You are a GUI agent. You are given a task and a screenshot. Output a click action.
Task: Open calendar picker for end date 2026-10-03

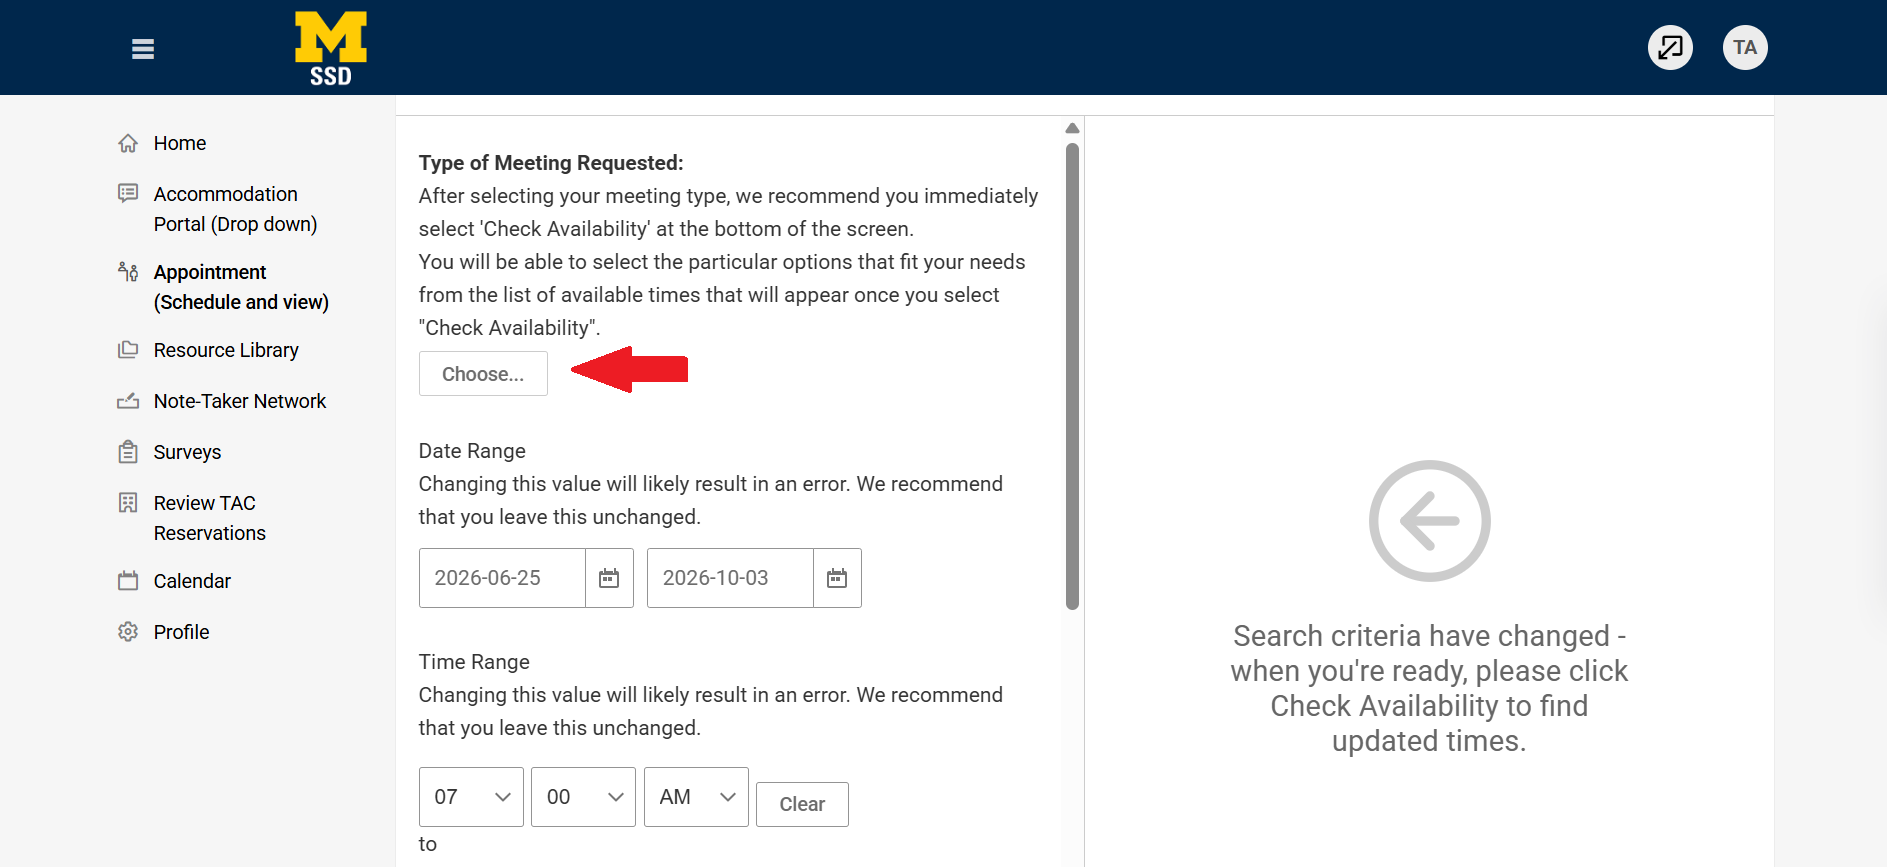837,578
